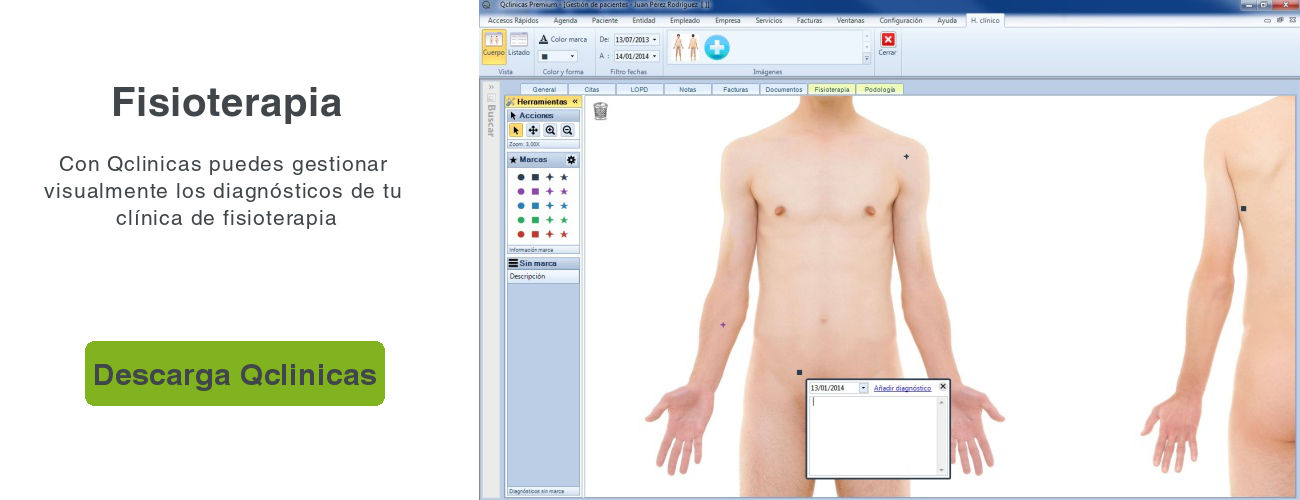Click the Descarga Qclinicas button
Screen dimensions: 1300x500
tap(235, 374)
